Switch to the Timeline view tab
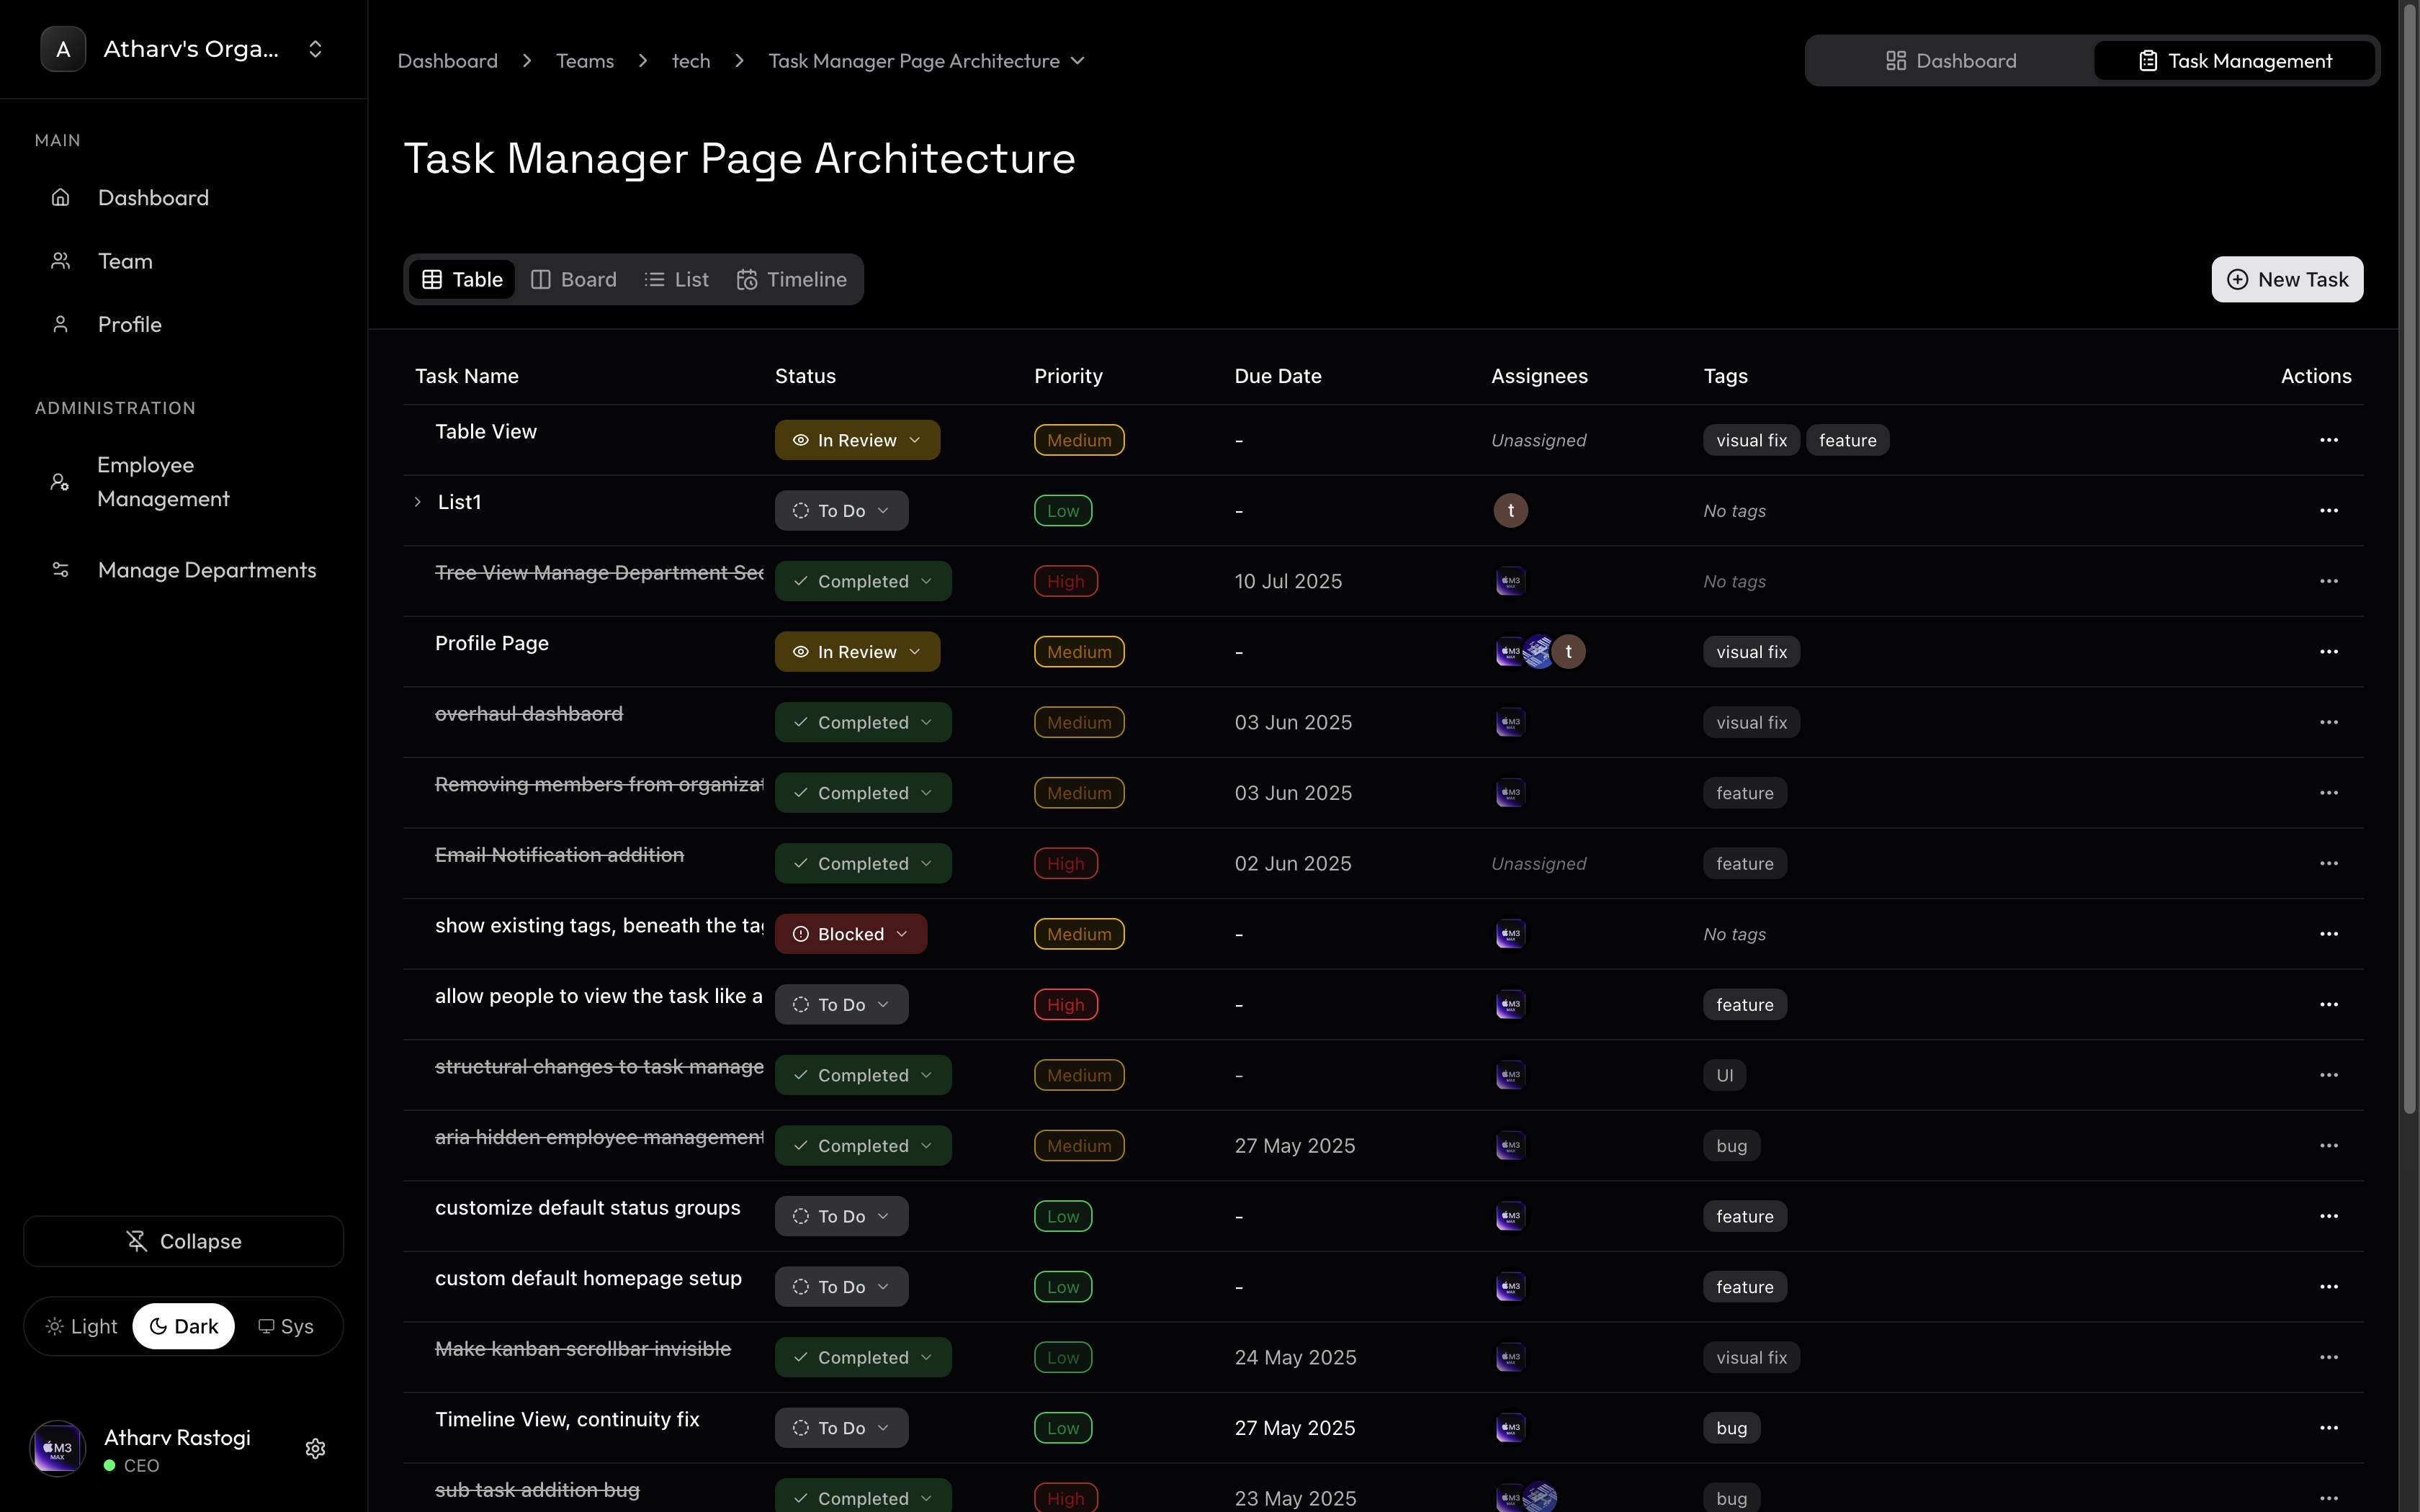 [792, 280]
